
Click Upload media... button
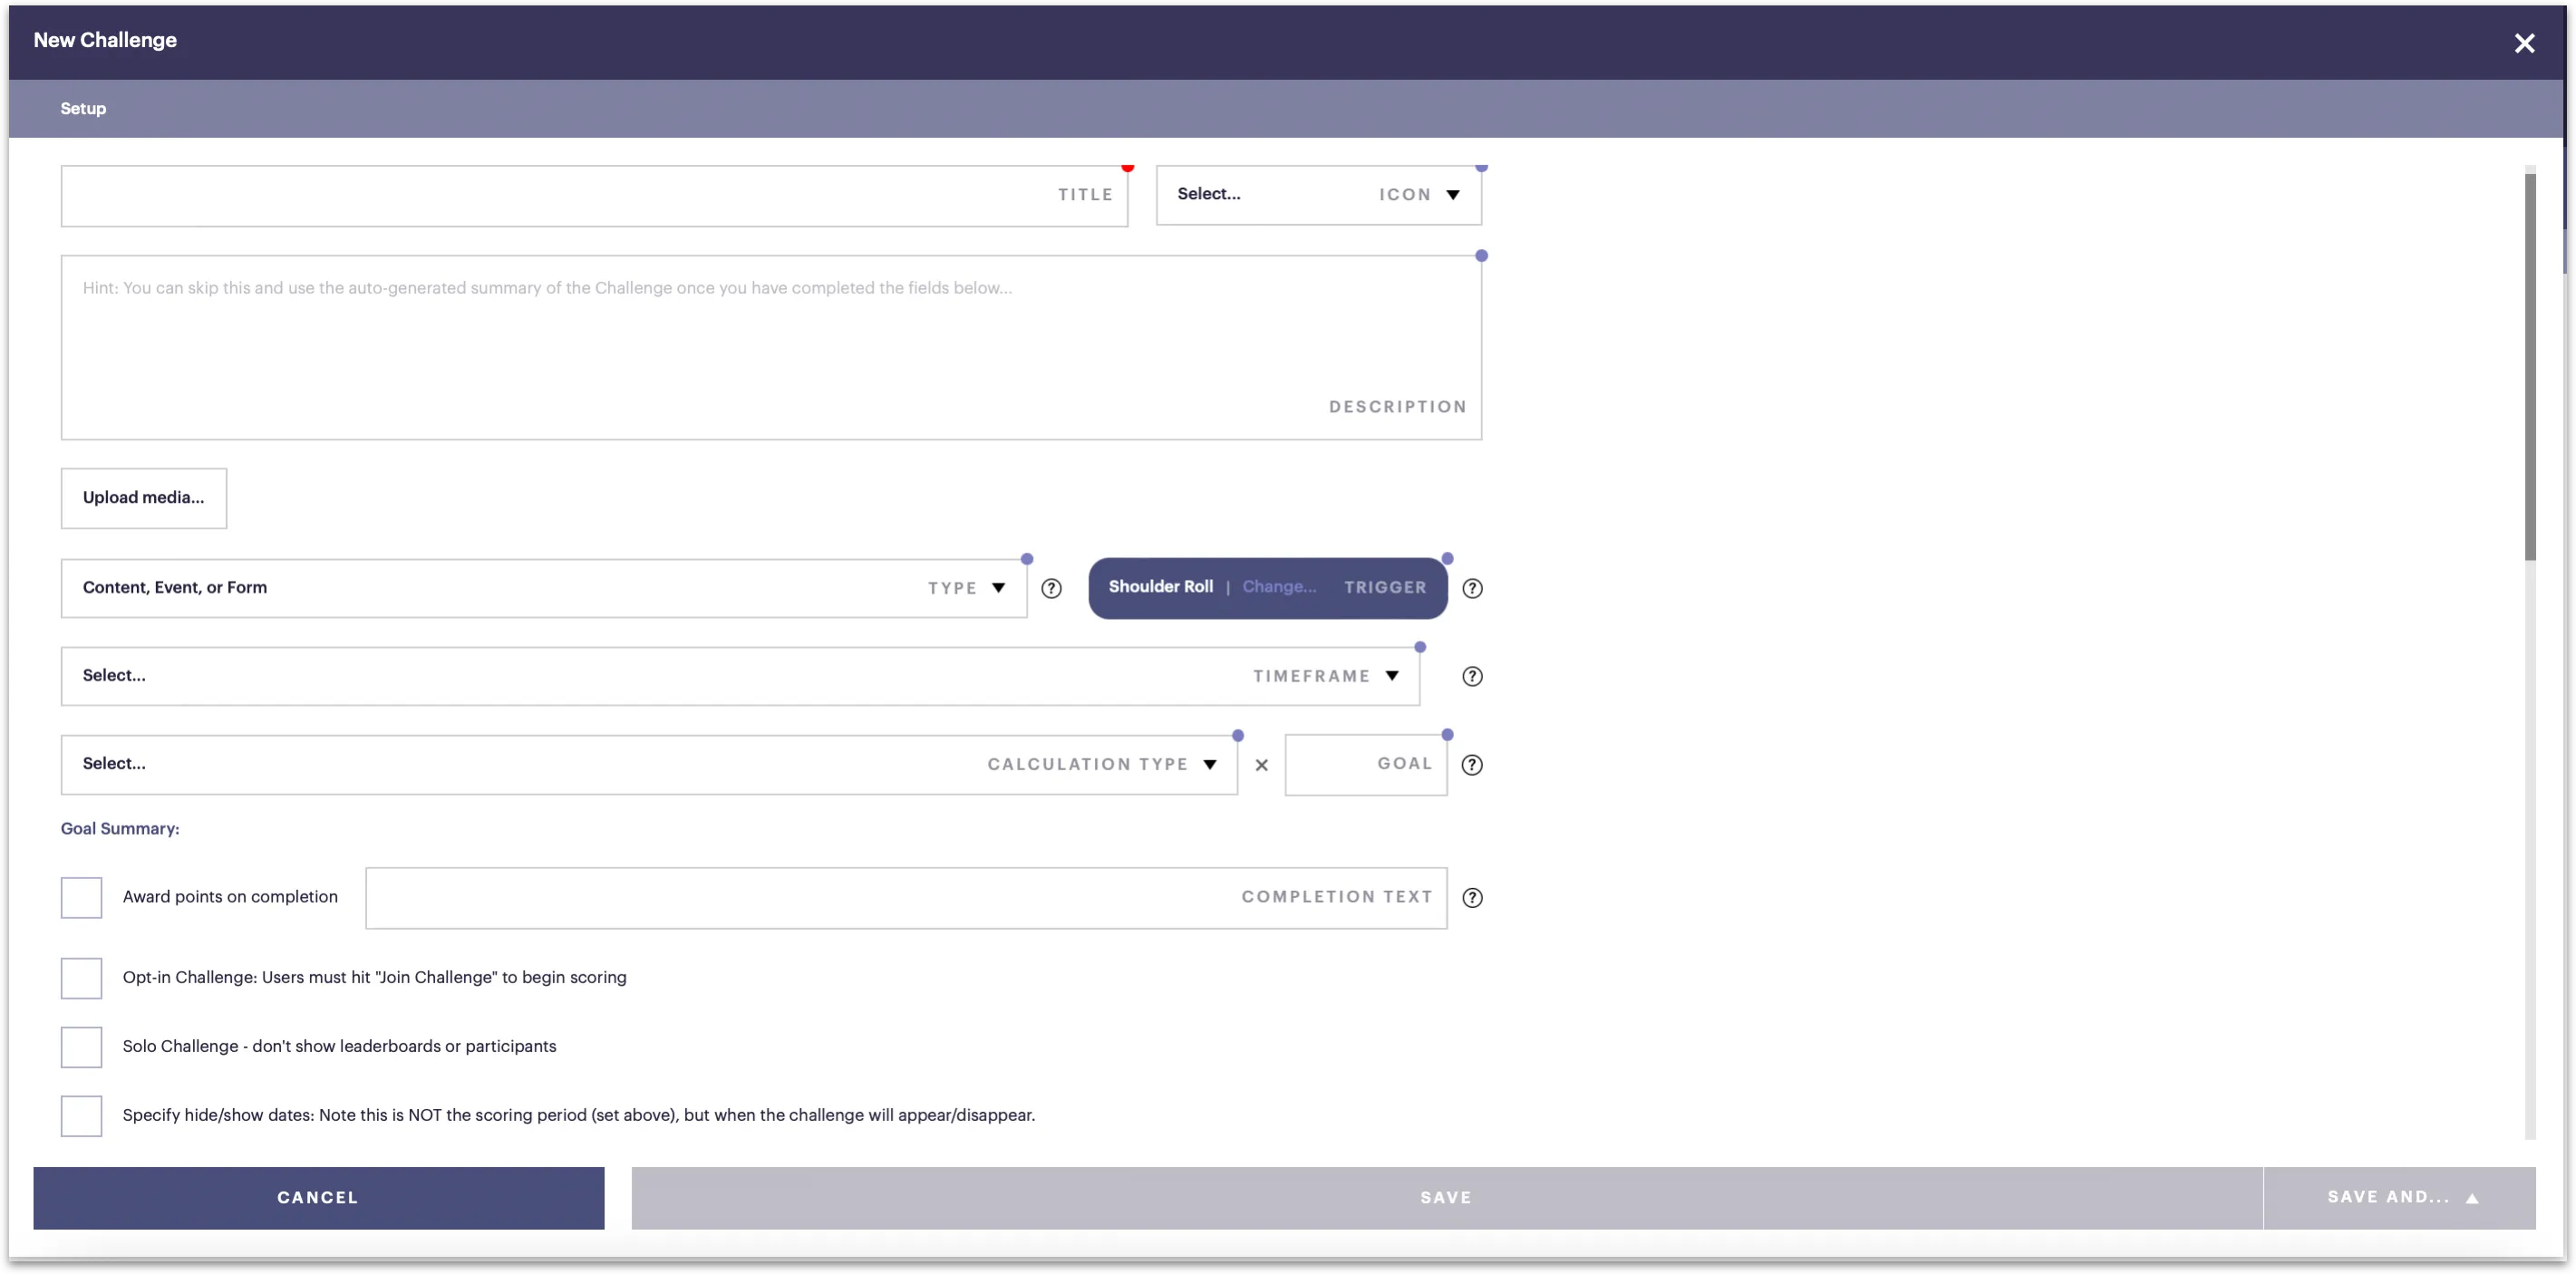tap(144, 498)
